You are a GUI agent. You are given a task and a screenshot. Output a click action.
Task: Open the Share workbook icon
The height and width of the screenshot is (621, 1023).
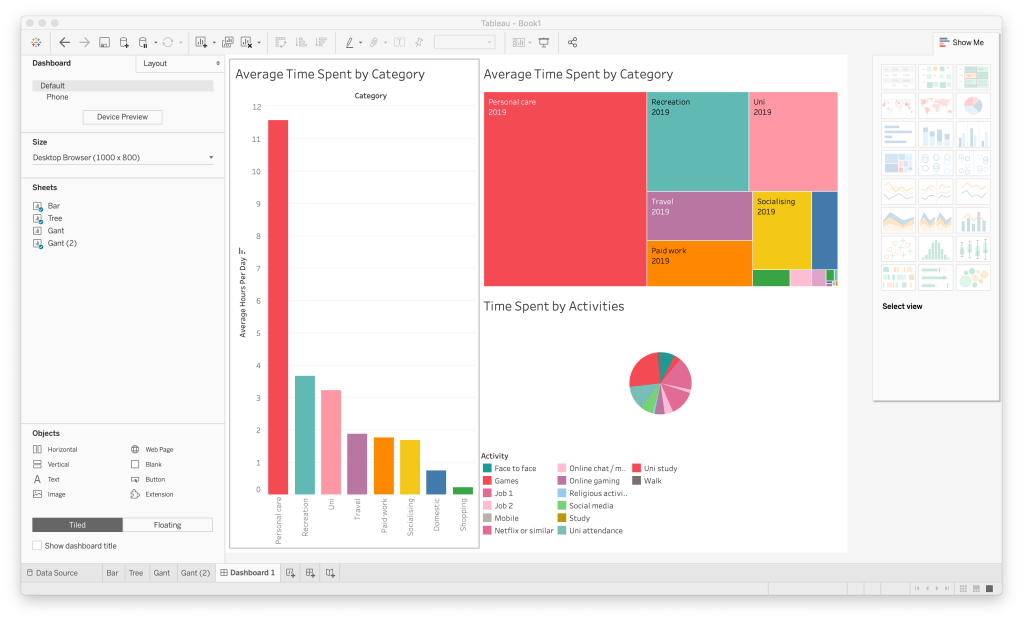coord(572,42)
